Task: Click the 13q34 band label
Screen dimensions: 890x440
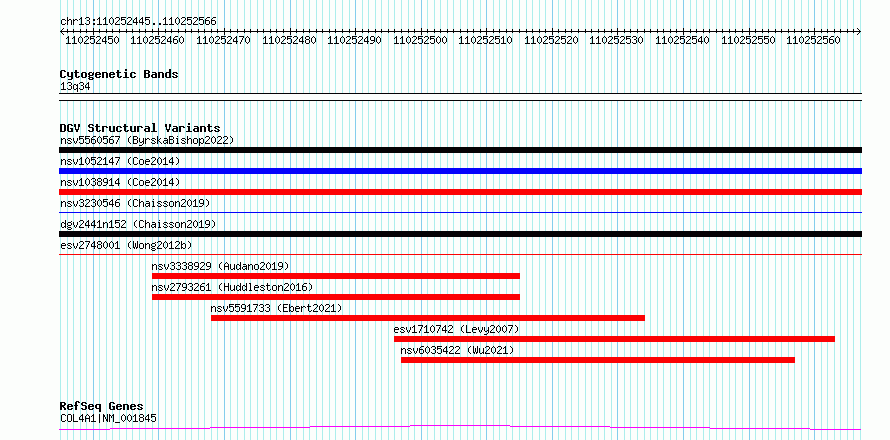Action: point(75,87)
